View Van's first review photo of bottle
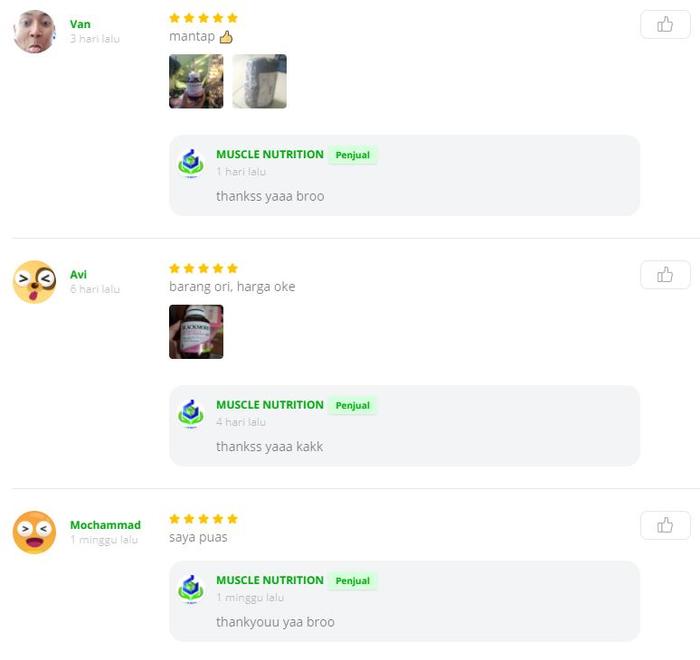Screen dimensions: 700x660 click(x=196, y=81)
